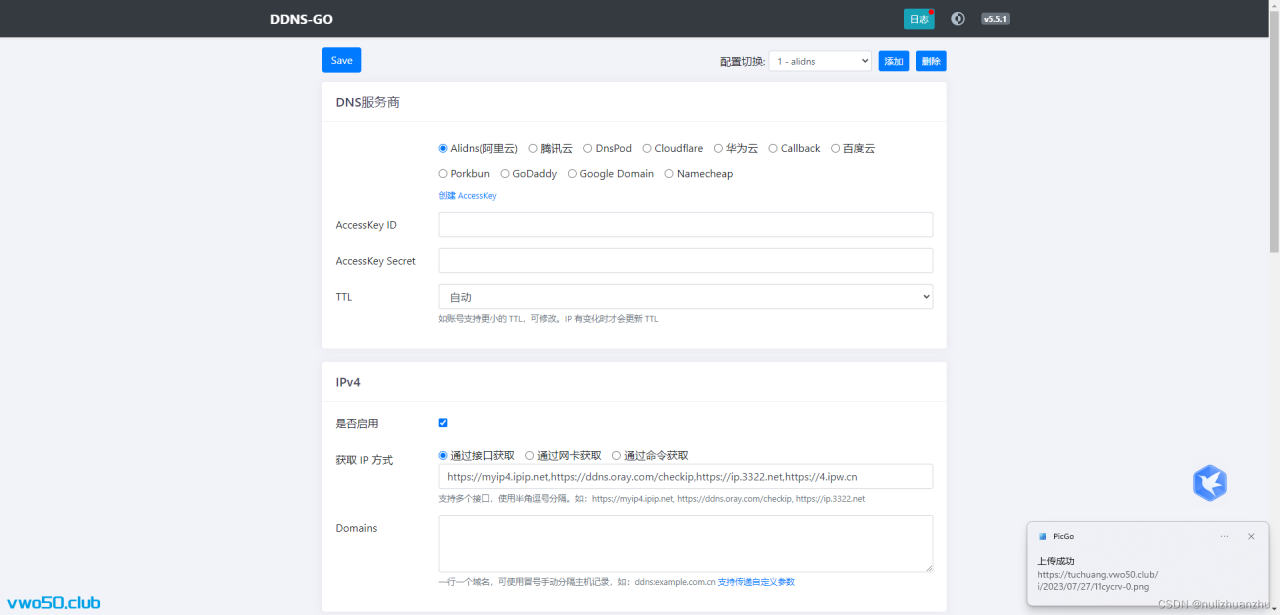Screen dimensions: 1280x615
Task: Choose the DnsPod radio option
Action: point(588,149)
